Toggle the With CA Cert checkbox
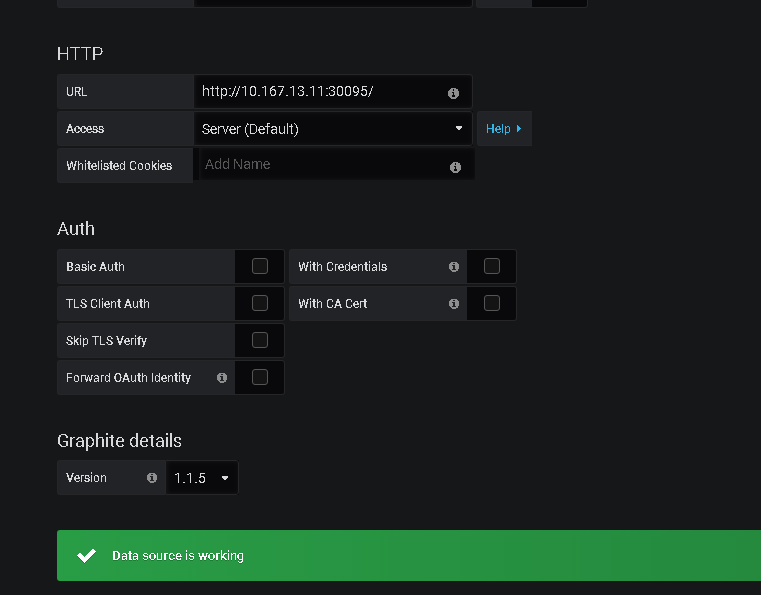 click(491, 303)
